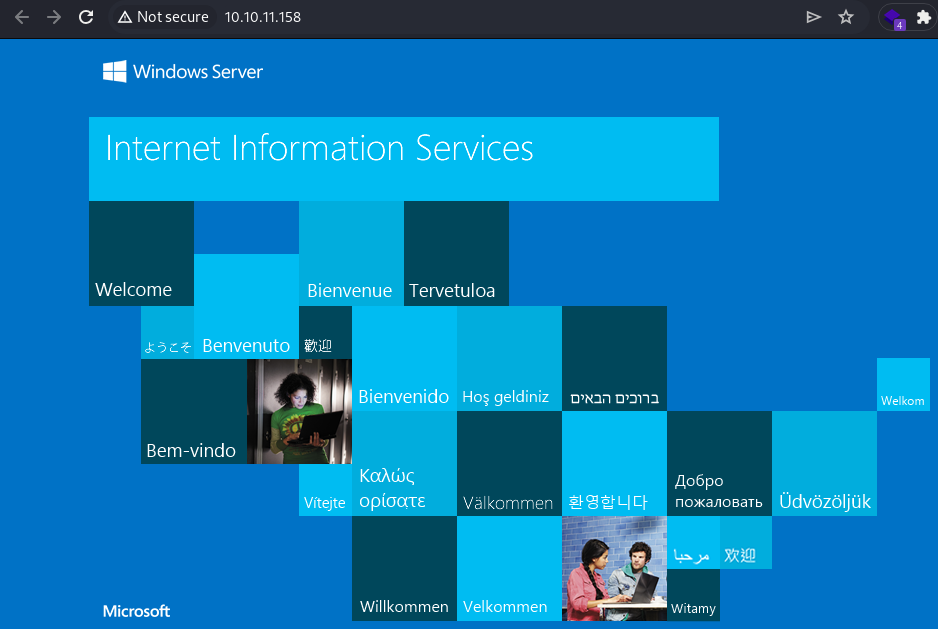The height and width of the screenshot is (629, 938).
Task: Click the 欢迎 simplified Chinese tile
Action: pos(746,542)
